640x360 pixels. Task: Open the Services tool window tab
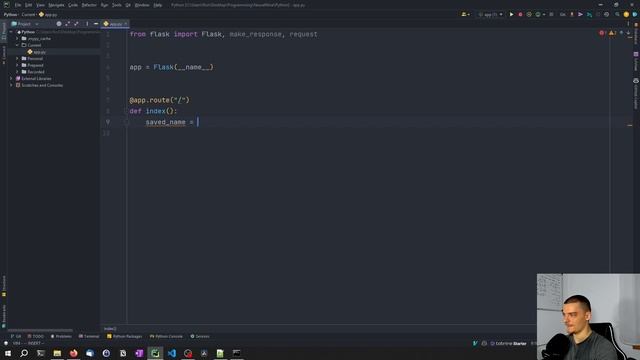200,336
